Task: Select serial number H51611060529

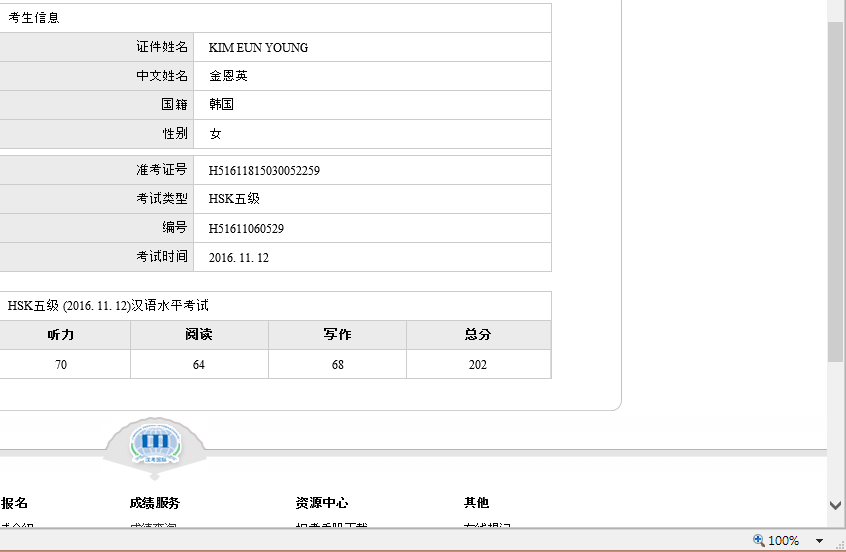Action: 246,229
